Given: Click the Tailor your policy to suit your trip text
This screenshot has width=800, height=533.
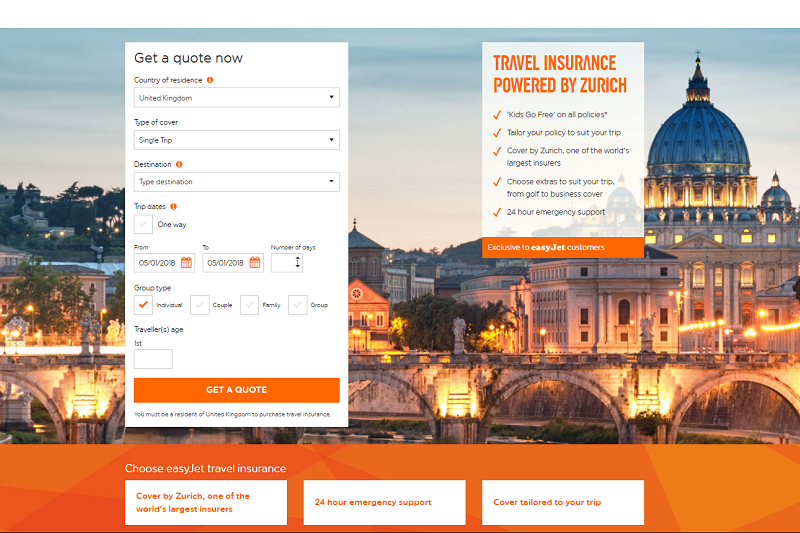Looking at the screenshot, I should pyautogui.click(x=564, y=133).
